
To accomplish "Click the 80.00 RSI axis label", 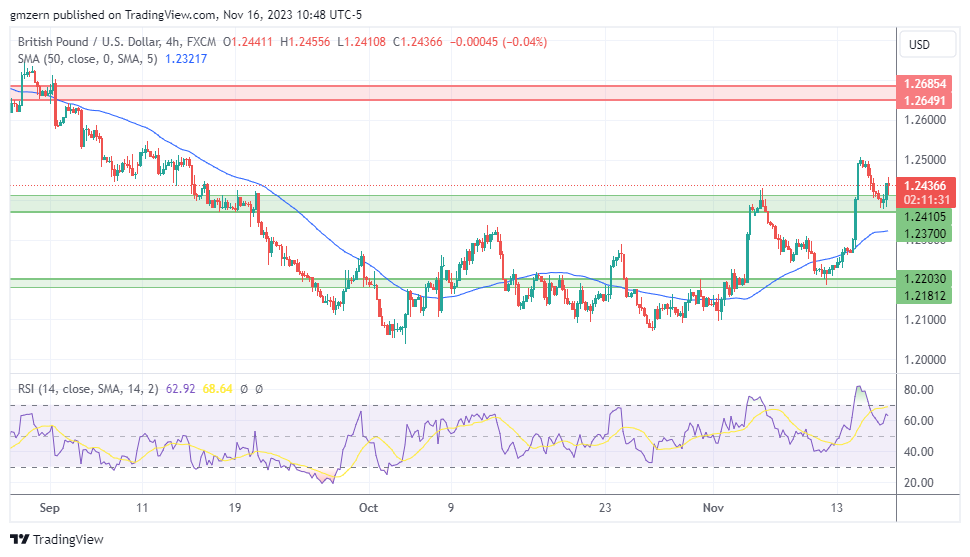I will (x=919, y=390).
